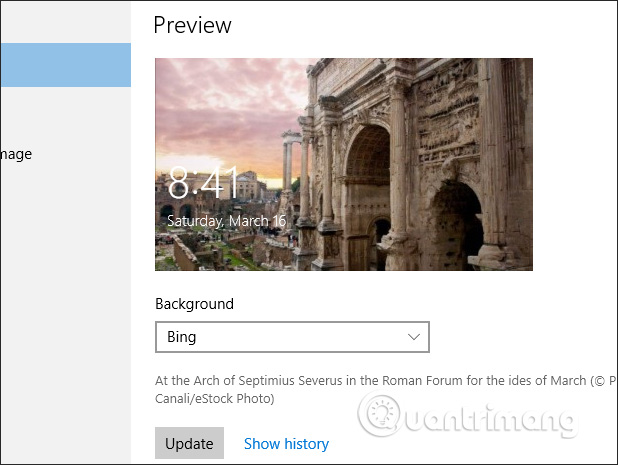The image size is (618, 465).
Task: Open the Show history link
Action: (x=286, y=443)
